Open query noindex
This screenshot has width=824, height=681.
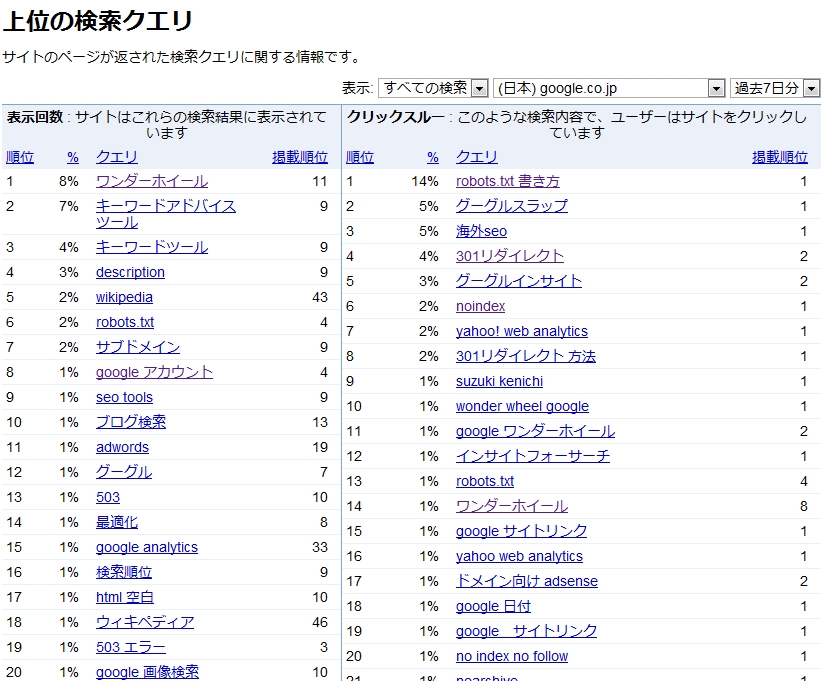click(480, 306)
